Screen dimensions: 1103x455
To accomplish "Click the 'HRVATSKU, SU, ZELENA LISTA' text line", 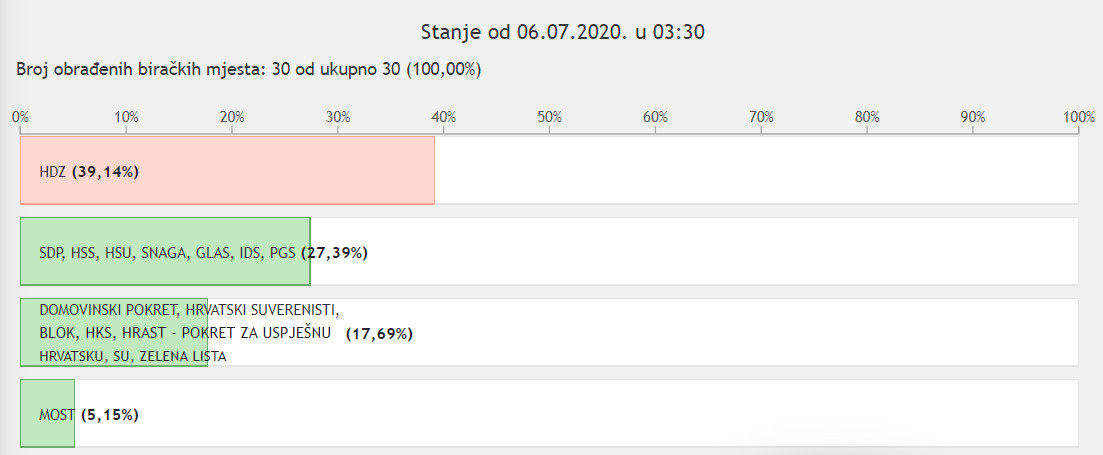I will click(x=133, y=357).
